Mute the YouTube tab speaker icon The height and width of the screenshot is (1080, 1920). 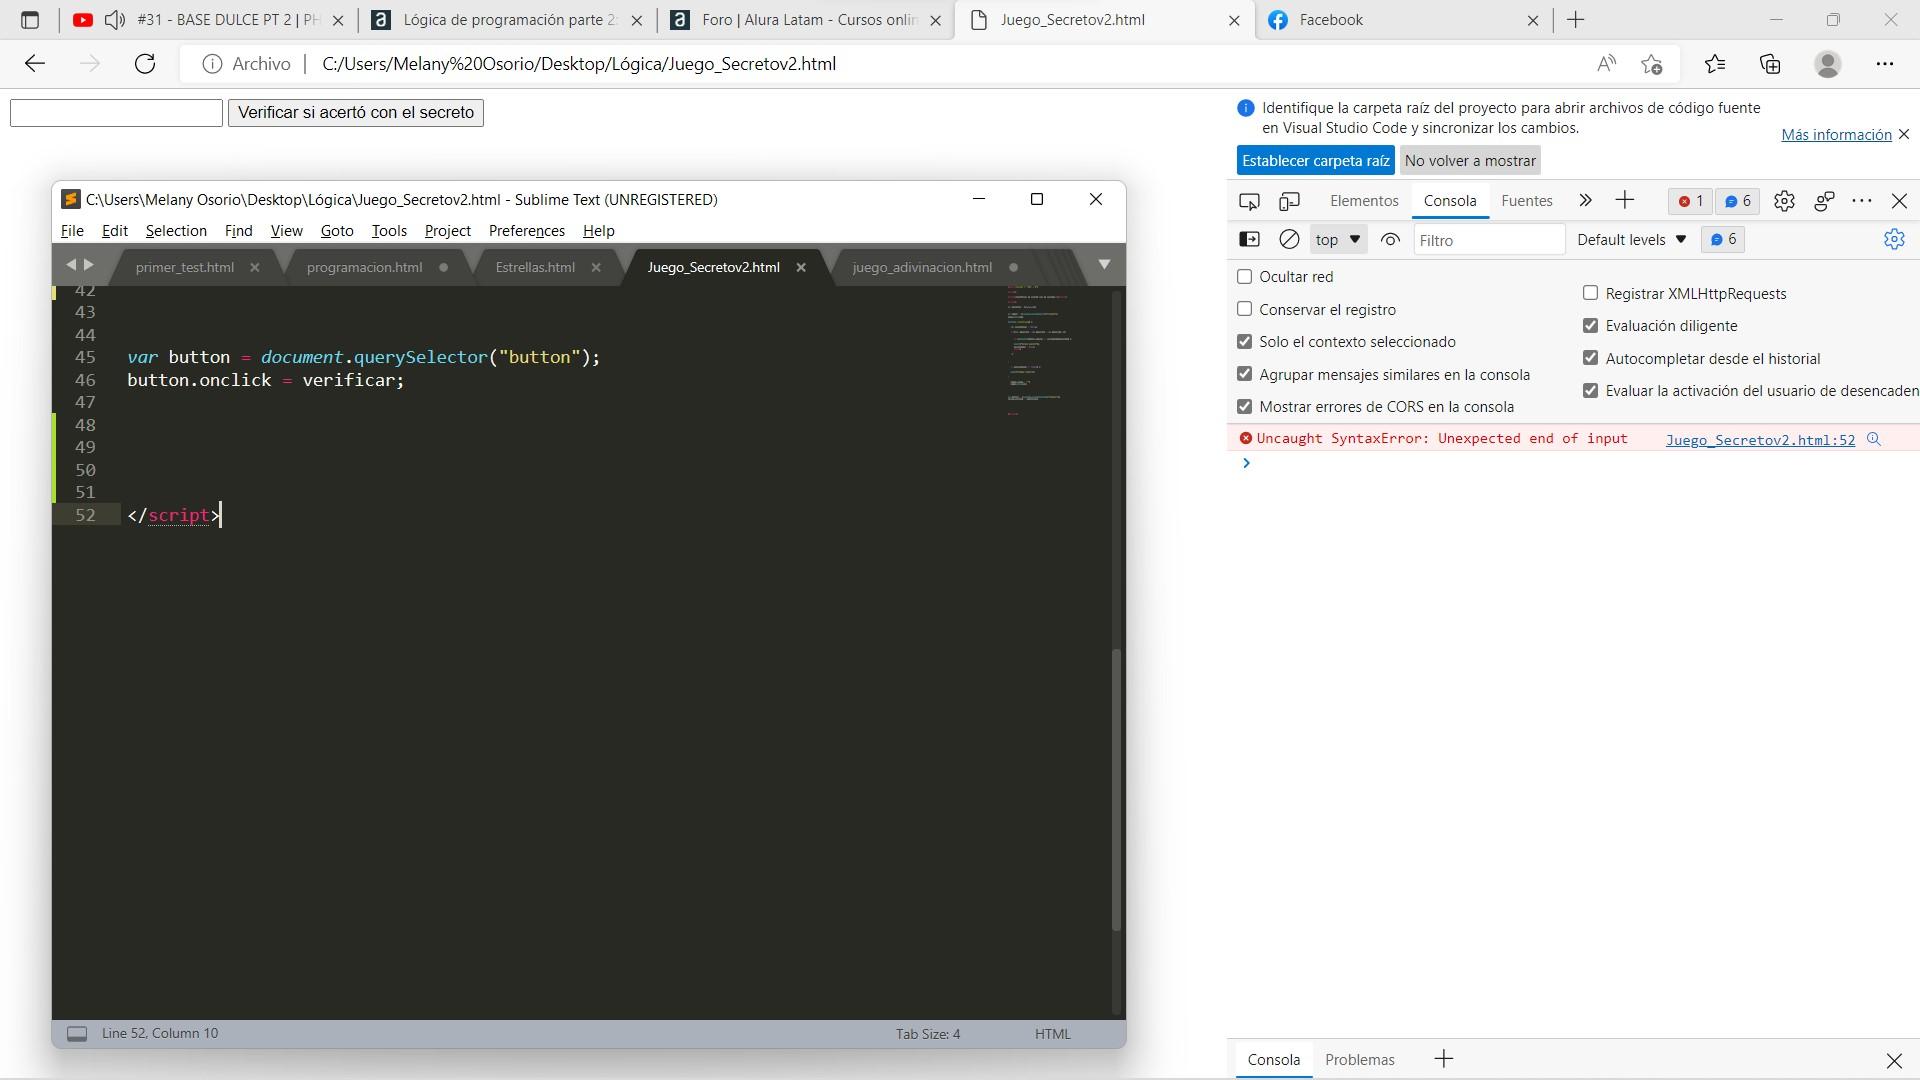[x=115, y=20]
